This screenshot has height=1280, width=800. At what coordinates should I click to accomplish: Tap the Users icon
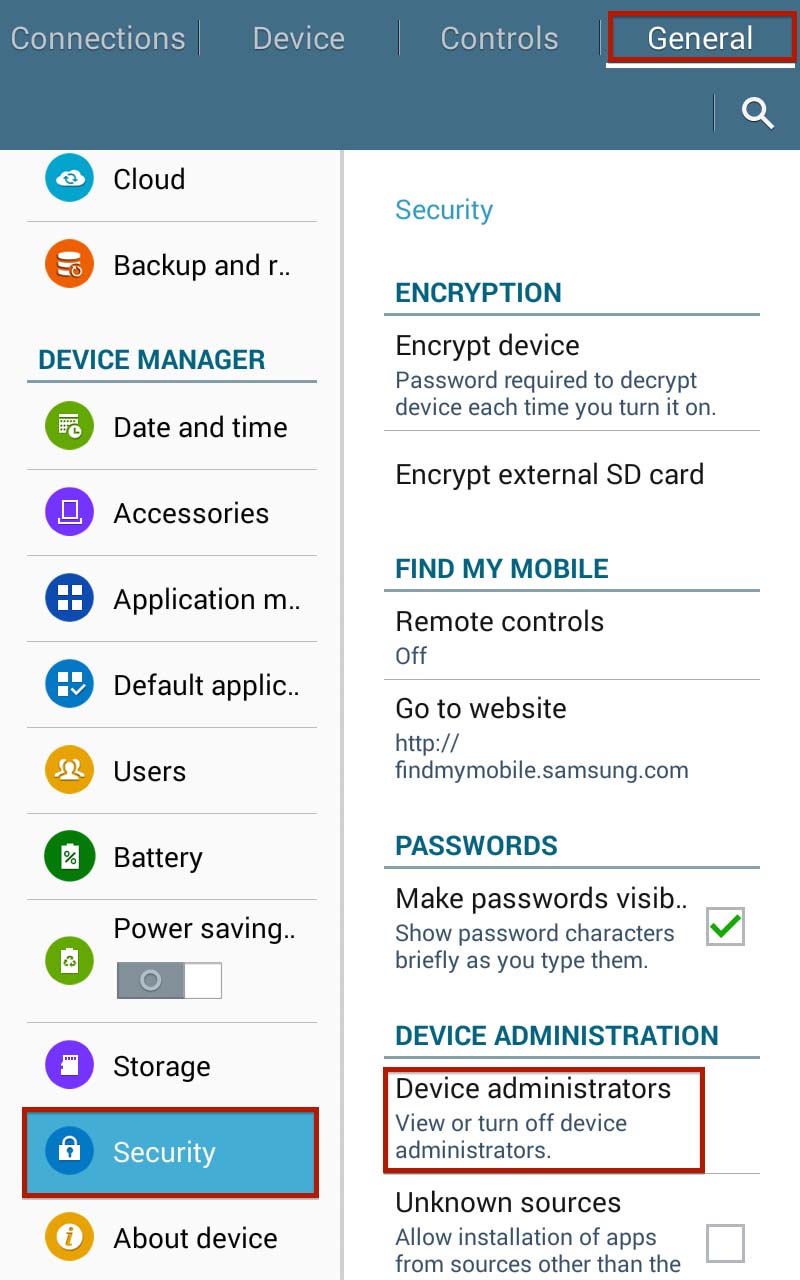coord(69,771)
